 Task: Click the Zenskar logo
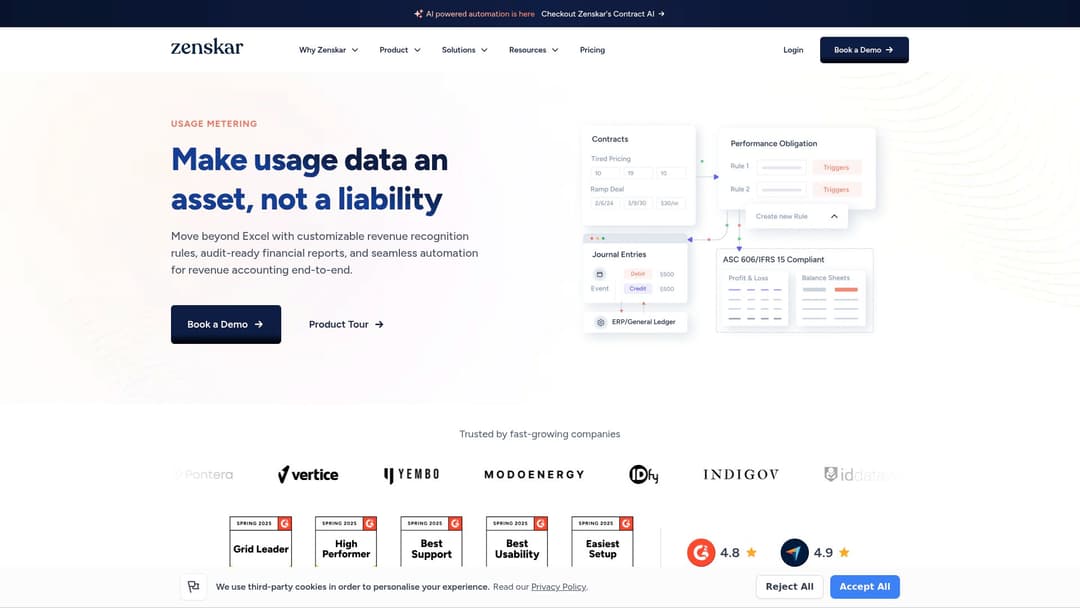207,47
